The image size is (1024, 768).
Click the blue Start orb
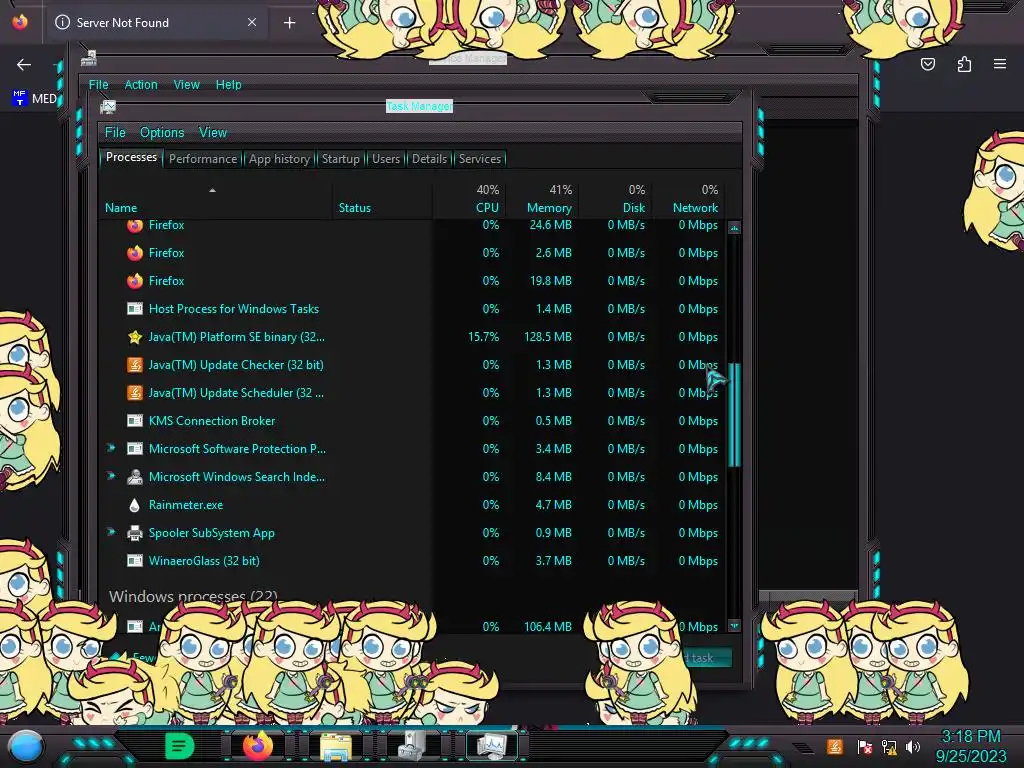[x=26, y=746]
